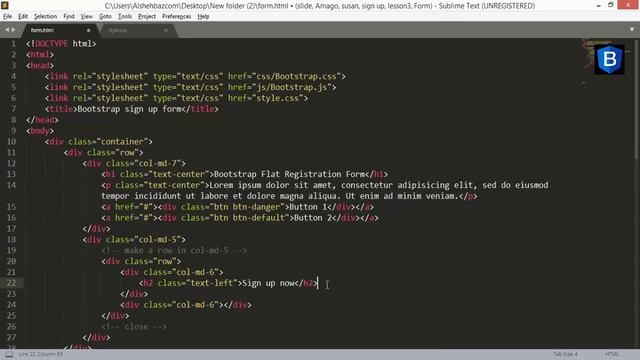Click the Sublime Text app icon in title bar
Screen dimensions: 640x360
click(x=5, y=5)
